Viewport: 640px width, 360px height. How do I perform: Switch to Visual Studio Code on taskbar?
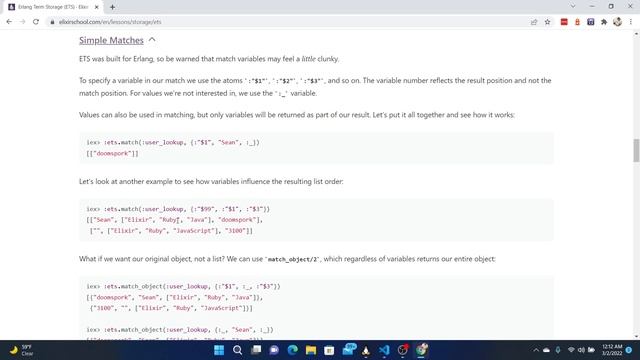384,350
